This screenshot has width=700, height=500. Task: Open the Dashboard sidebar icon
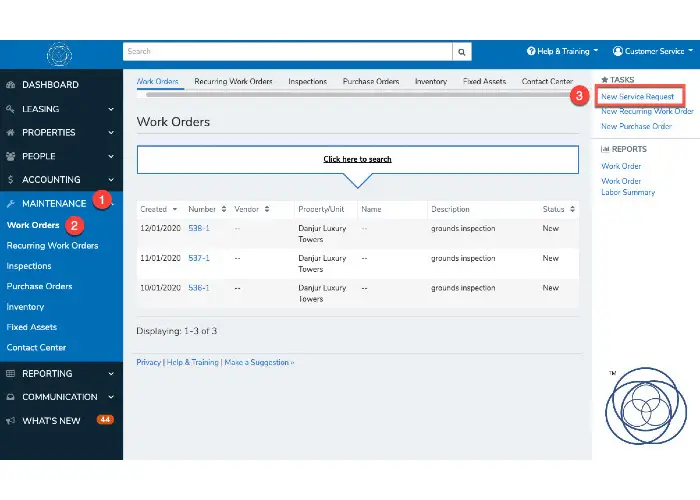click(x=11, y=85)
